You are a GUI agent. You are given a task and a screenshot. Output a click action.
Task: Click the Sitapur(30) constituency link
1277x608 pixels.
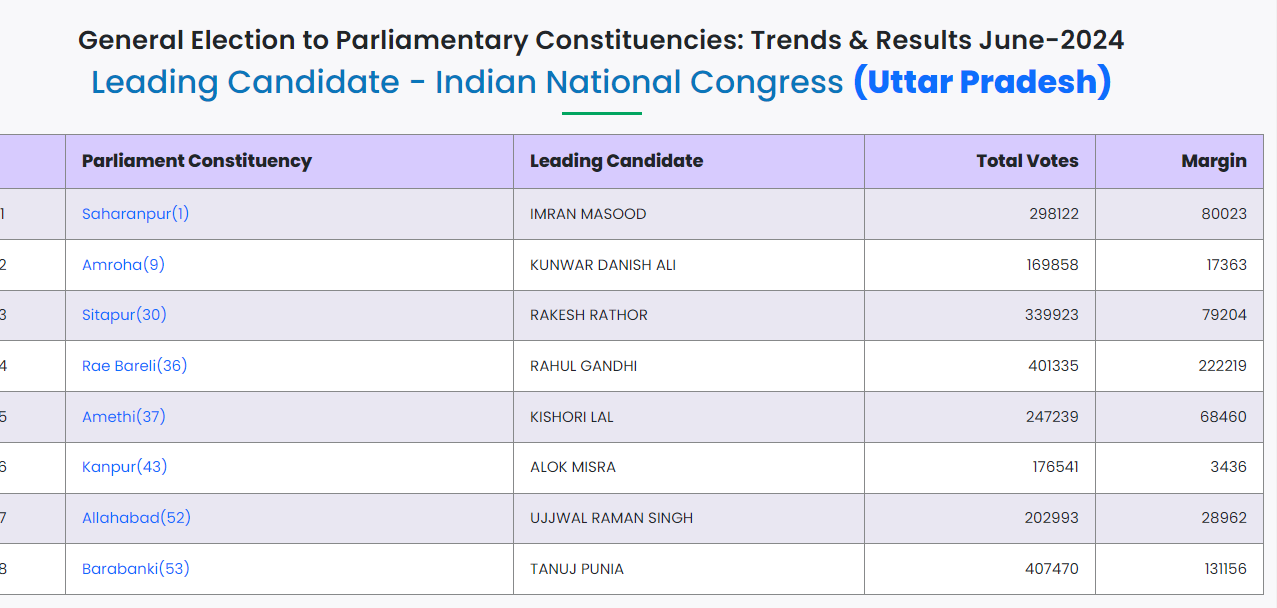124,315
